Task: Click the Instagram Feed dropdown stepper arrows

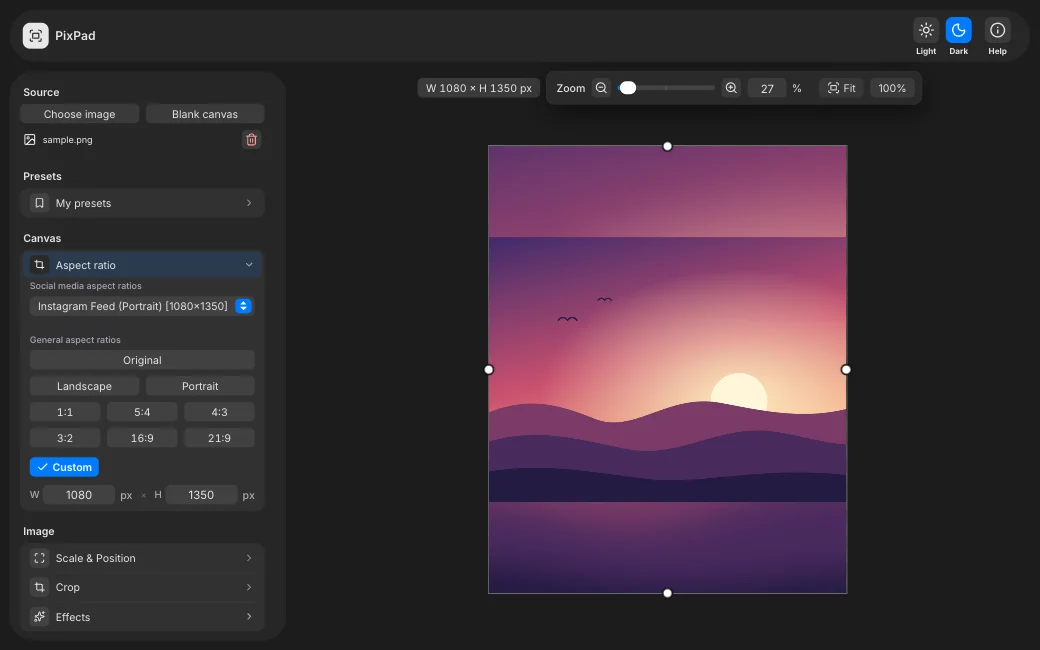Action: (x=243, y=306)
